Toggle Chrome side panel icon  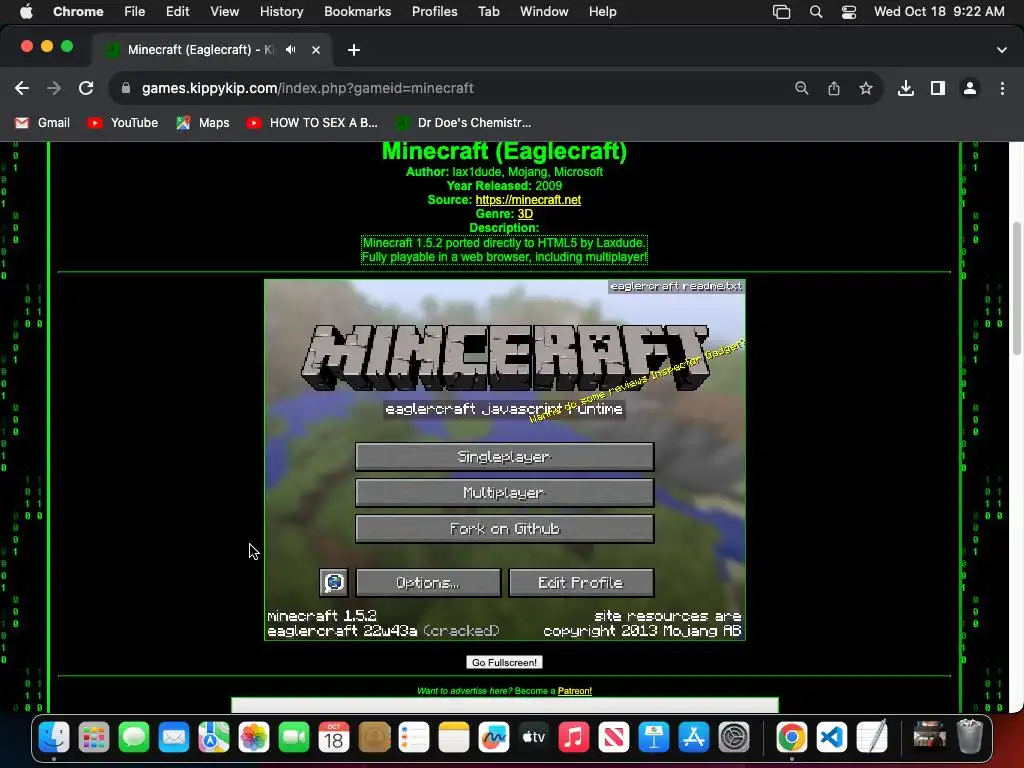[938, 88]
